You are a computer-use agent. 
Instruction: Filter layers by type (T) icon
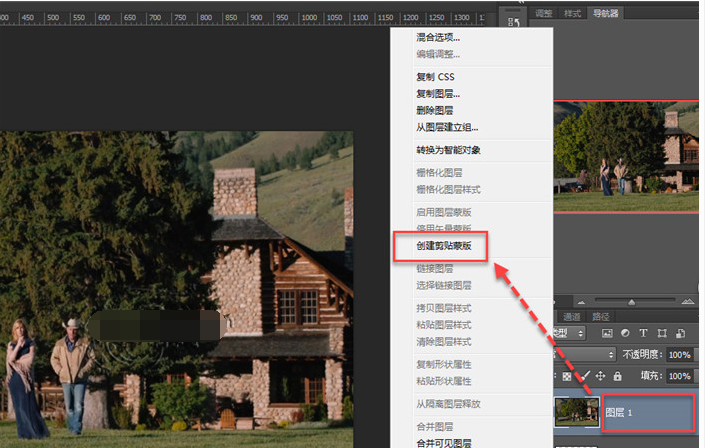(643, 333)
